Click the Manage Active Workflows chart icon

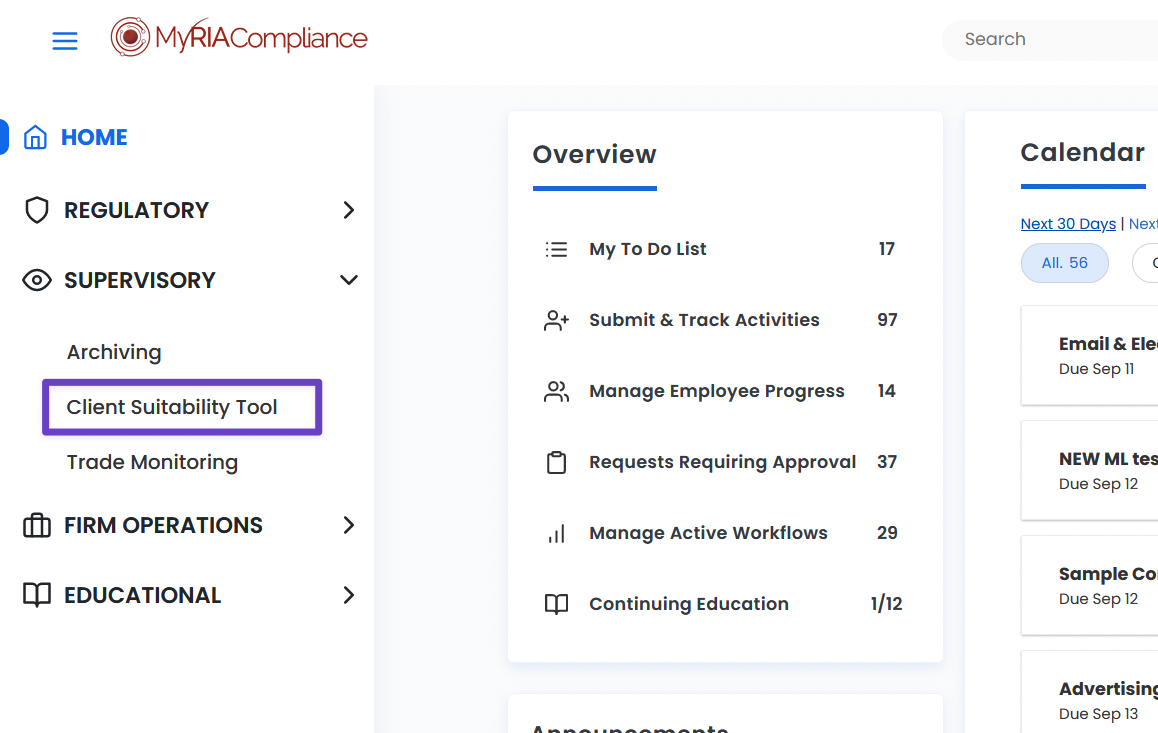pyautogui.click(x=556, y=533)
